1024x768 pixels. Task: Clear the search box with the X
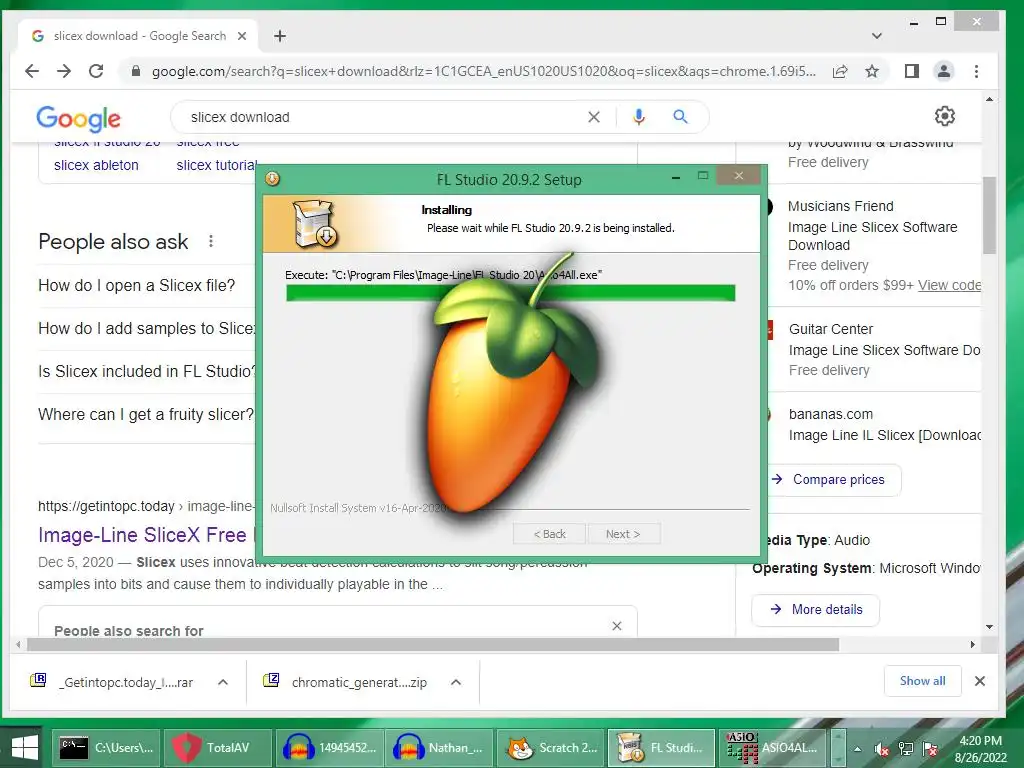(594, 117)
